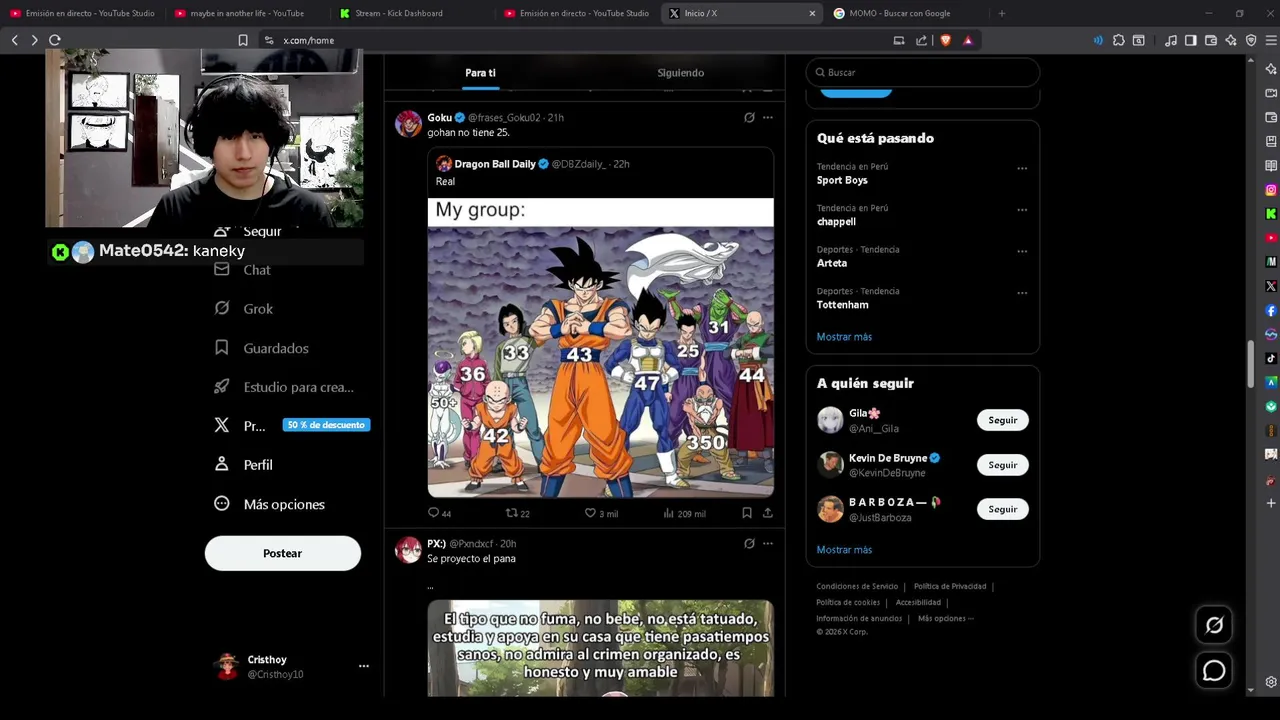Open more options on PX:) post

(768, 544)
